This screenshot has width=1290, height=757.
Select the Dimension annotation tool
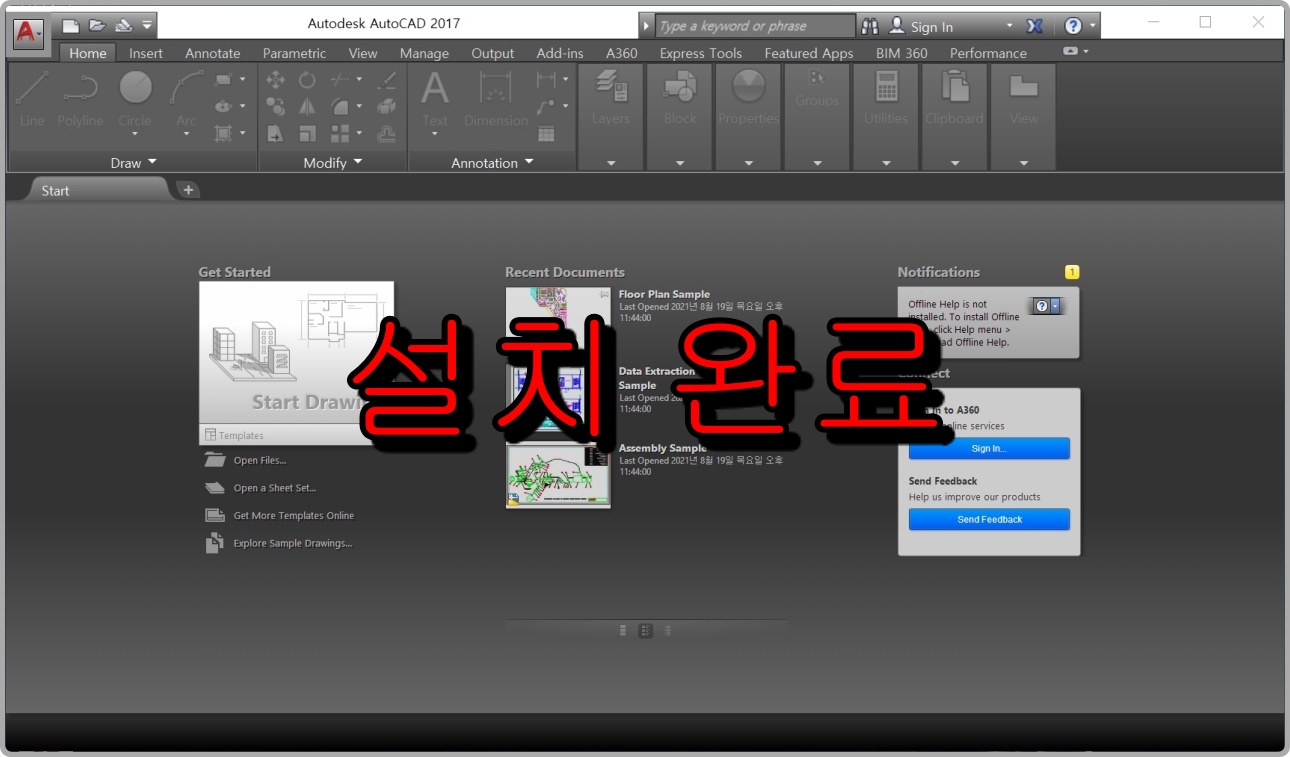[x=496, y=98]
